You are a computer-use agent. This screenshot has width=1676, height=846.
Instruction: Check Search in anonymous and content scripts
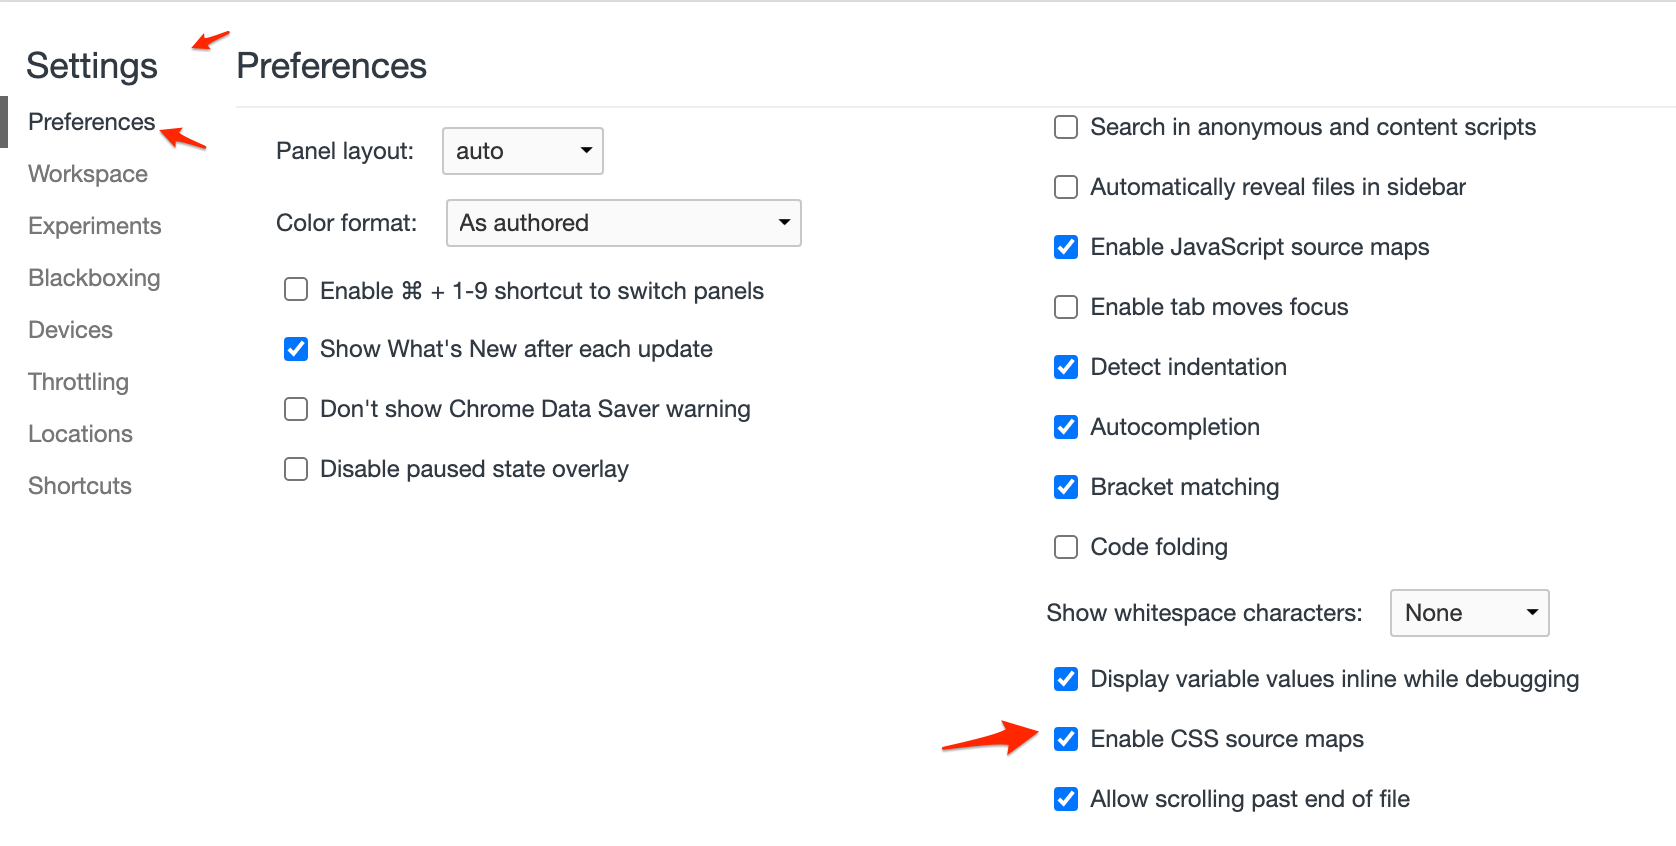point(1066,127)
